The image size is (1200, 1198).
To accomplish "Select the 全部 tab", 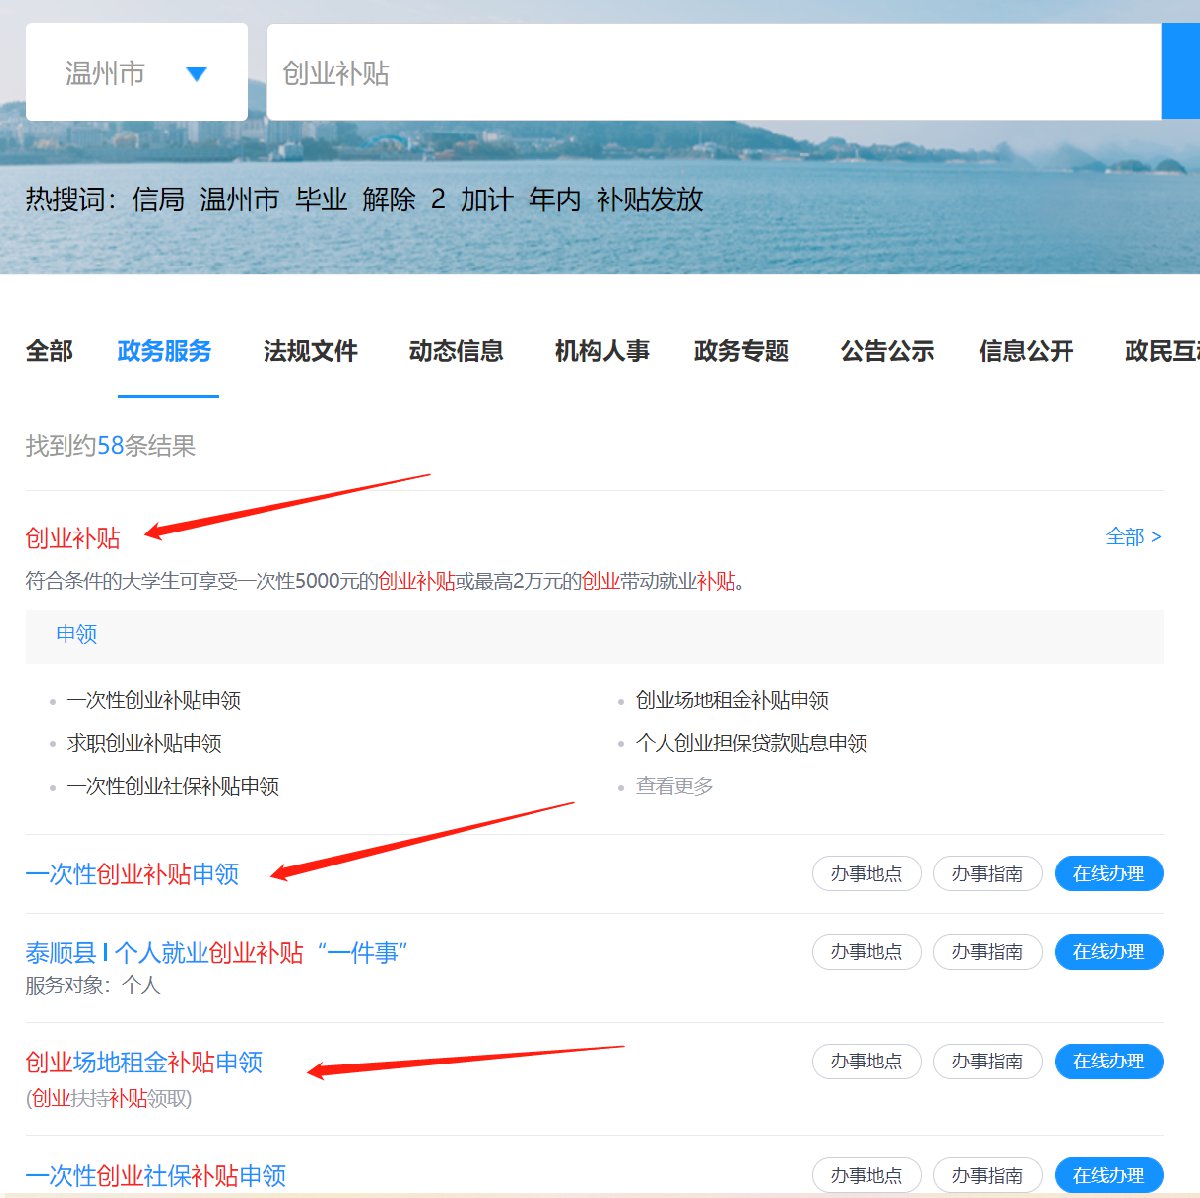I will point(49,351).
